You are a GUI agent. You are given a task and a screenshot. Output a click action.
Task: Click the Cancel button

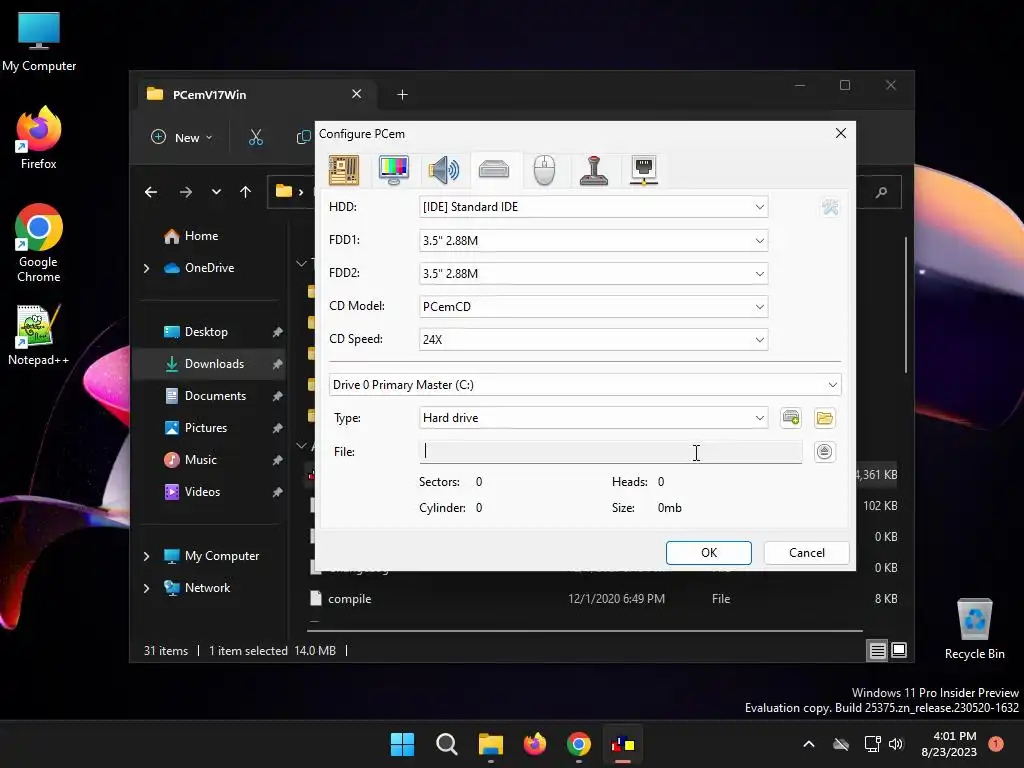pos(807,552)
